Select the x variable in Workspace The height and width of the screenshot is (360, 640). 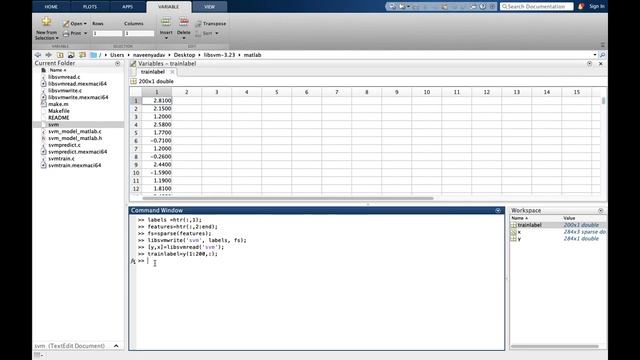click(519, 232)
